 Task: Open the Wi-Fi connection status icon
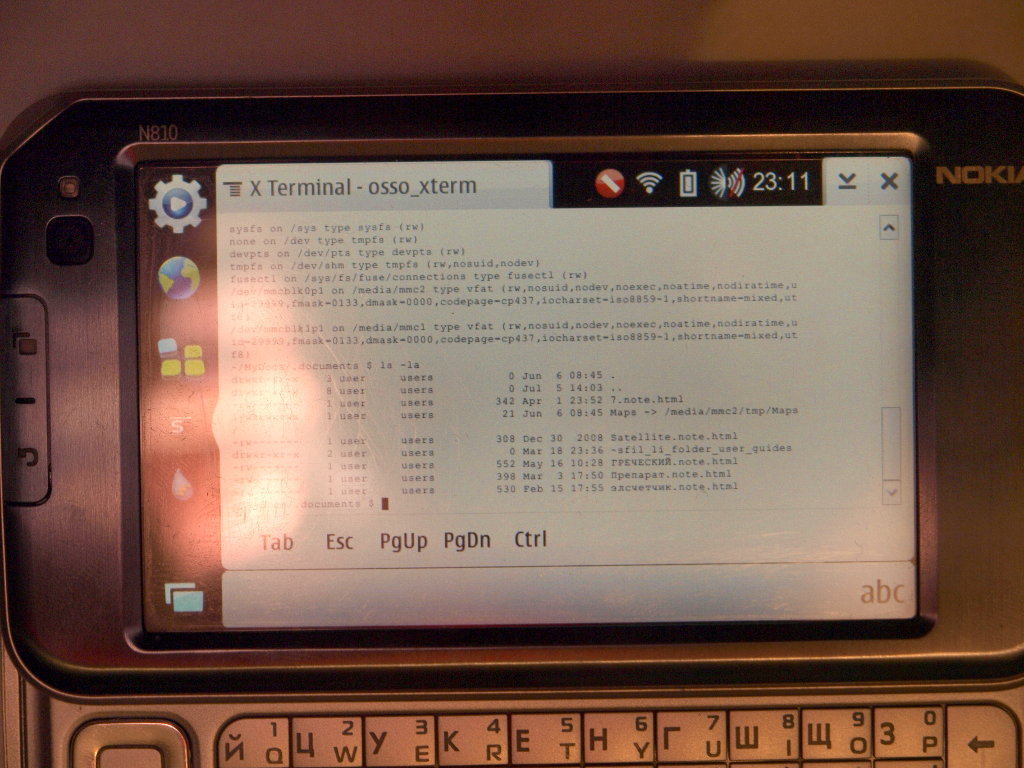(650, 182)
